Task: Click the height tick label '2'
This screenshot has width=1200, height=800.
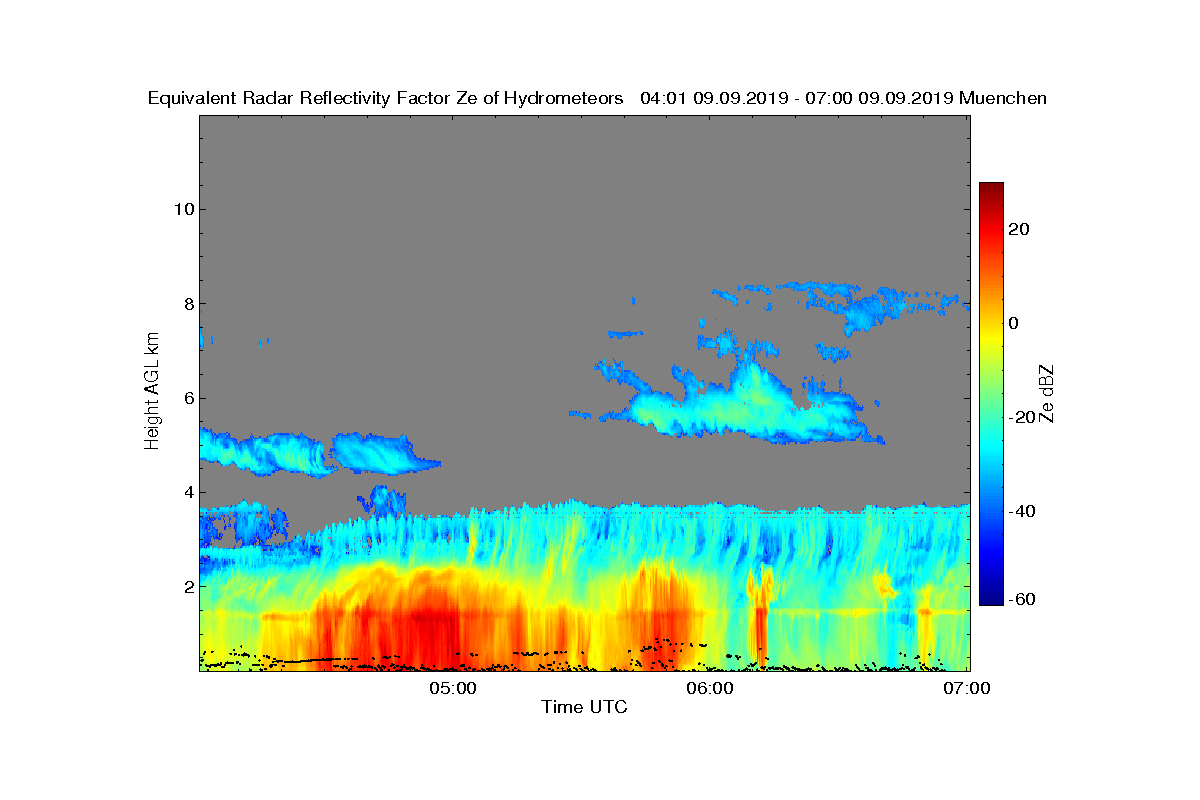Action: [187, 586]
